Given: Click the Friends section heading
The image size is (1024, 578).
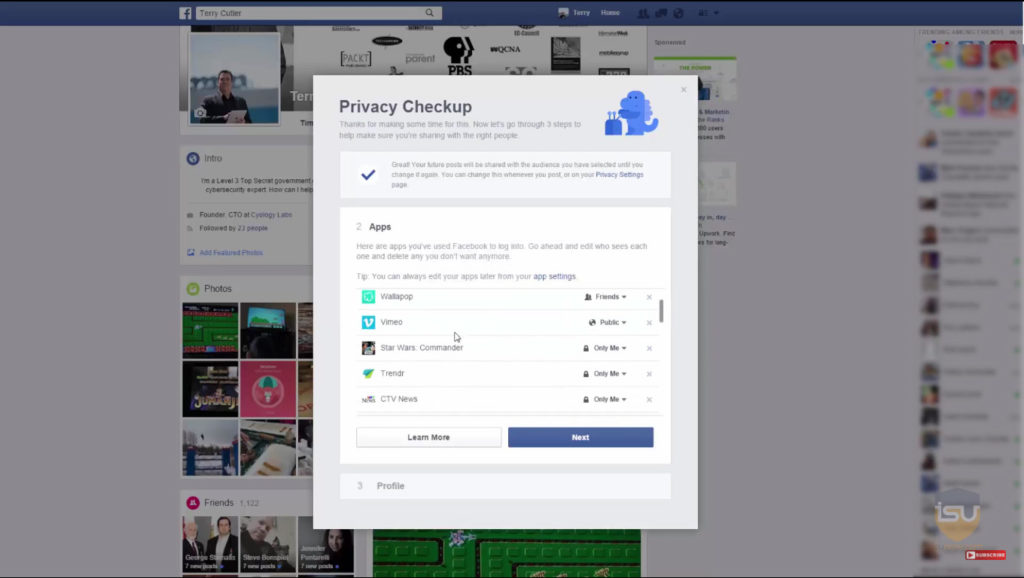Looking at the screenshot, I should 218,503.
